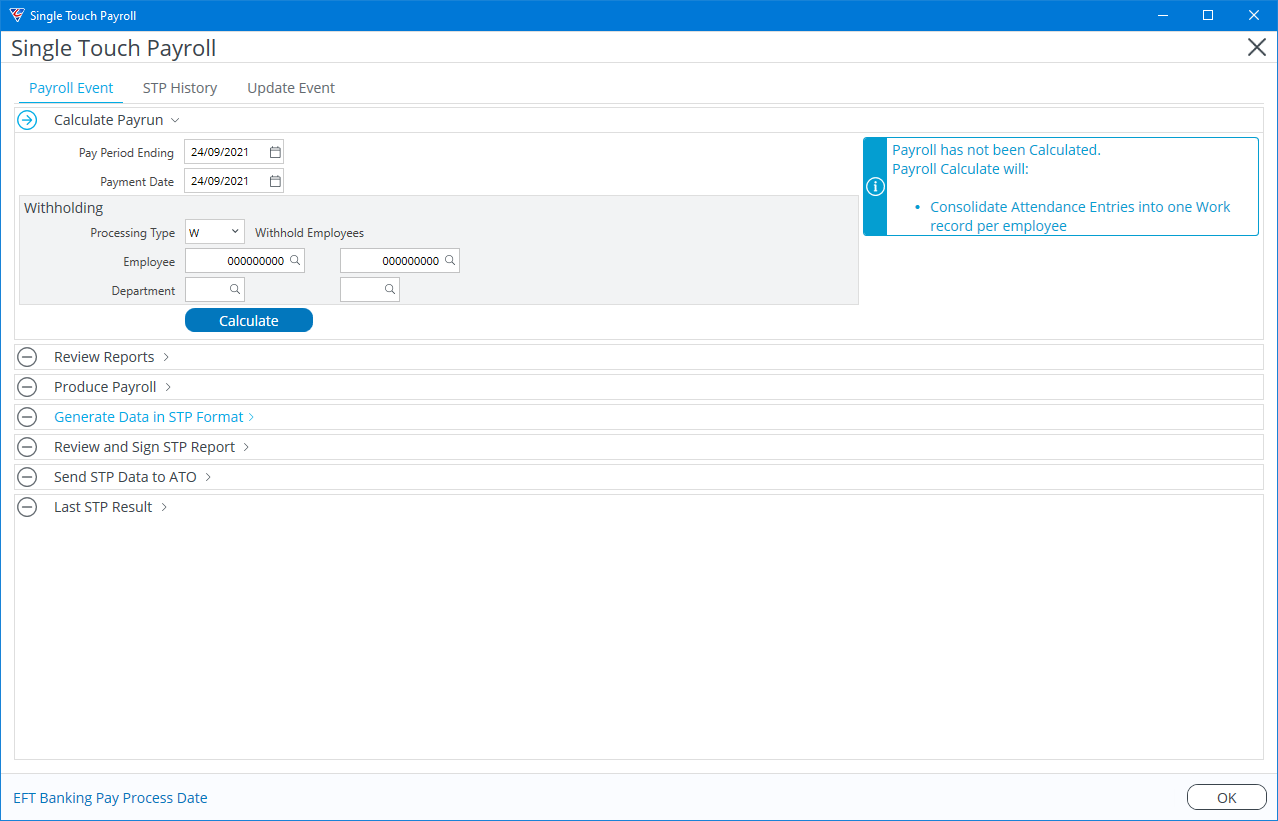Switch to the Payroll Event tab
1278x821 pixels.
(71, 88)
